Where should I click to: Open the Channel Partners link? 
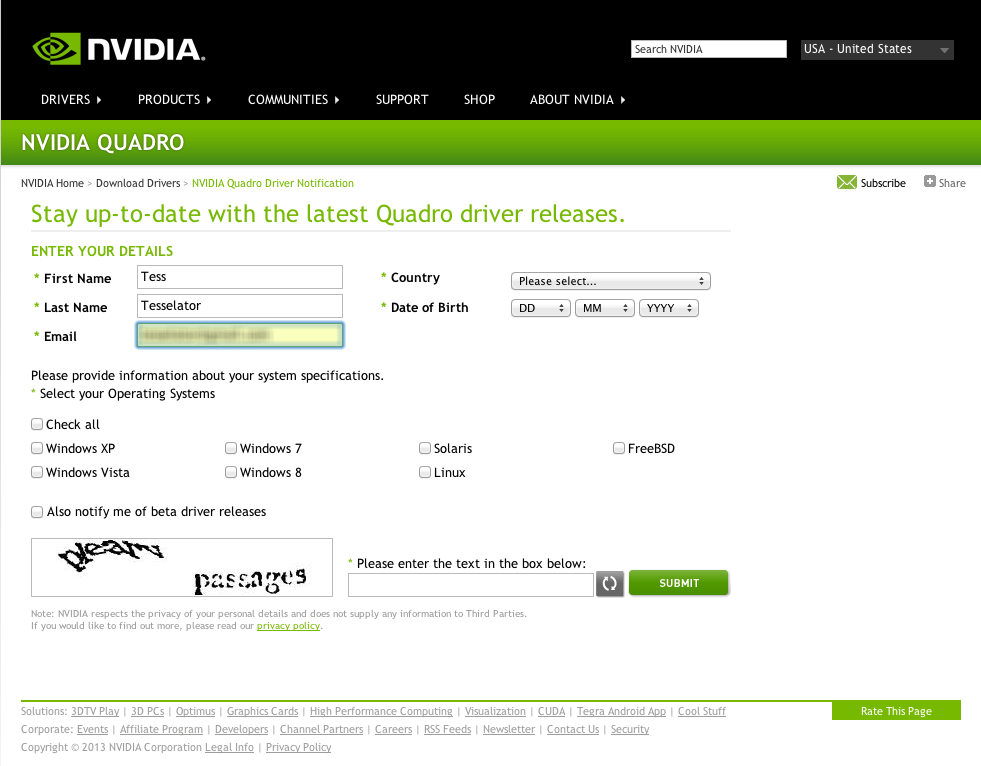click(x=322, y=729)
